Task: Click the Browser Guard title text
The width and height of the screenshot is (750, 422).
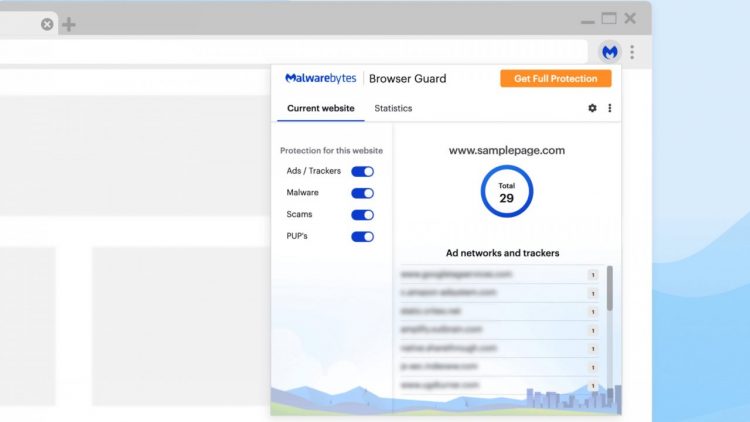Action: 408,78
